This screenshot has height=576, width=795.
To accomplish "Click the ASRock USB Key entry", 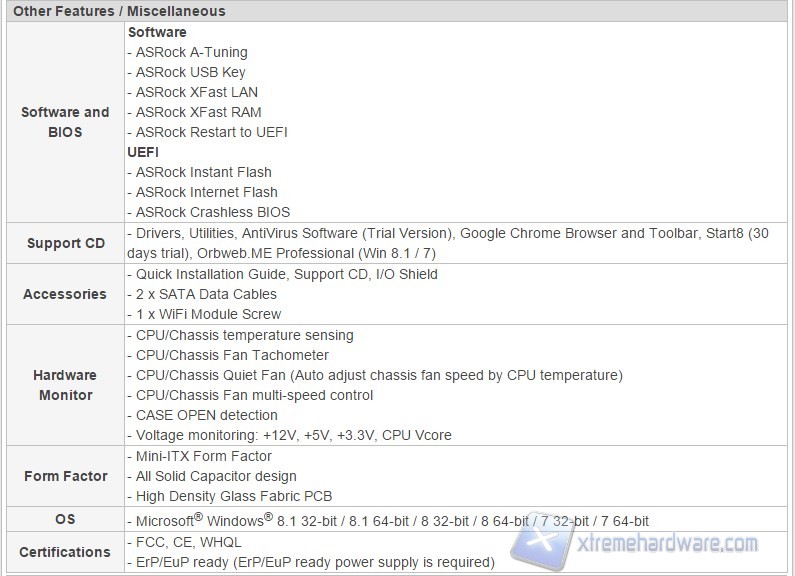I will (x=187, y=72).
